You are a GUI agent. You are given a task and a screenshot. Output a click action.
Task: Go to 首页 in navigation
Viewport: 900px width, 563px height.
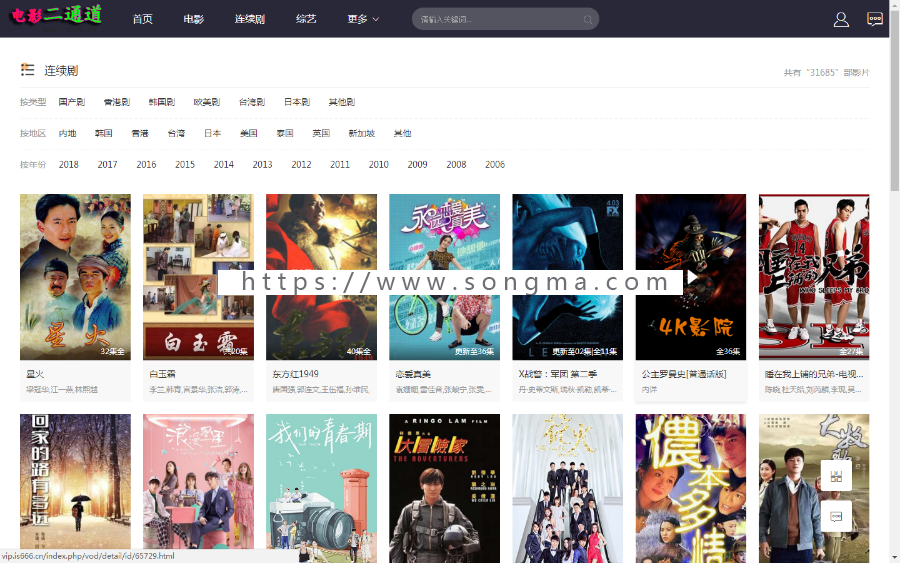pyautogui.click(x=142, y=19)
